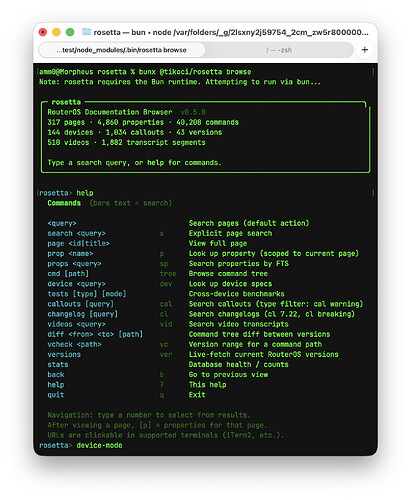Click the 'props <query>' command entry
410x500 pixels.
coord(74,264)
